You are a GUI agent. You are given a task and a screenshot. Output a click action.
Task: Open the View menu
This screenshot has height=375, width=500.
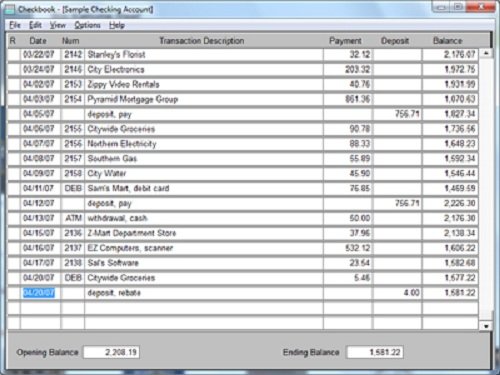coord(58,25)
